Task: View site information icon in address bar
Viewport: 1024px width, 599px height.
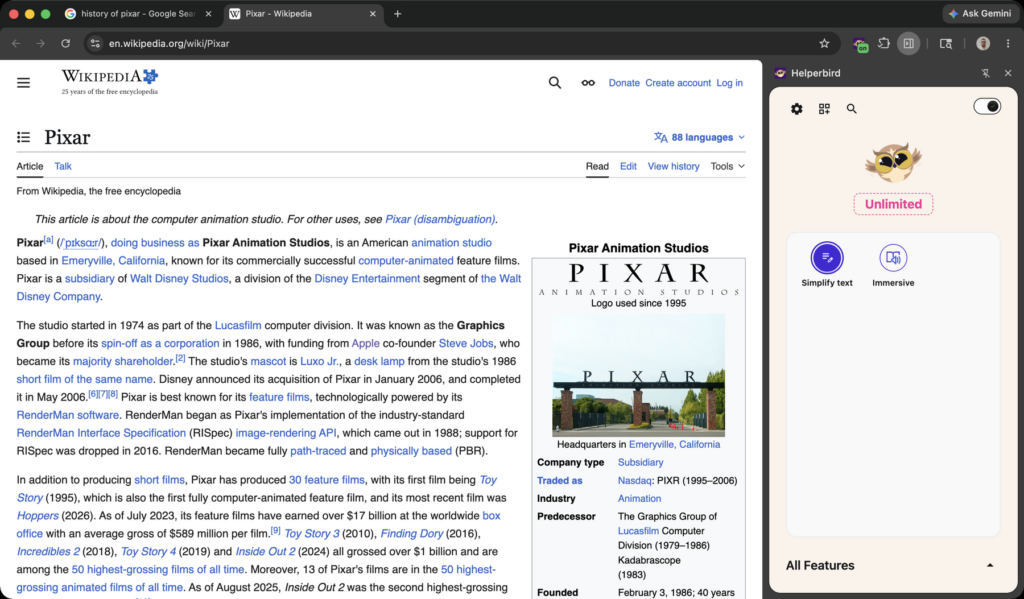Action: point(95,44)
